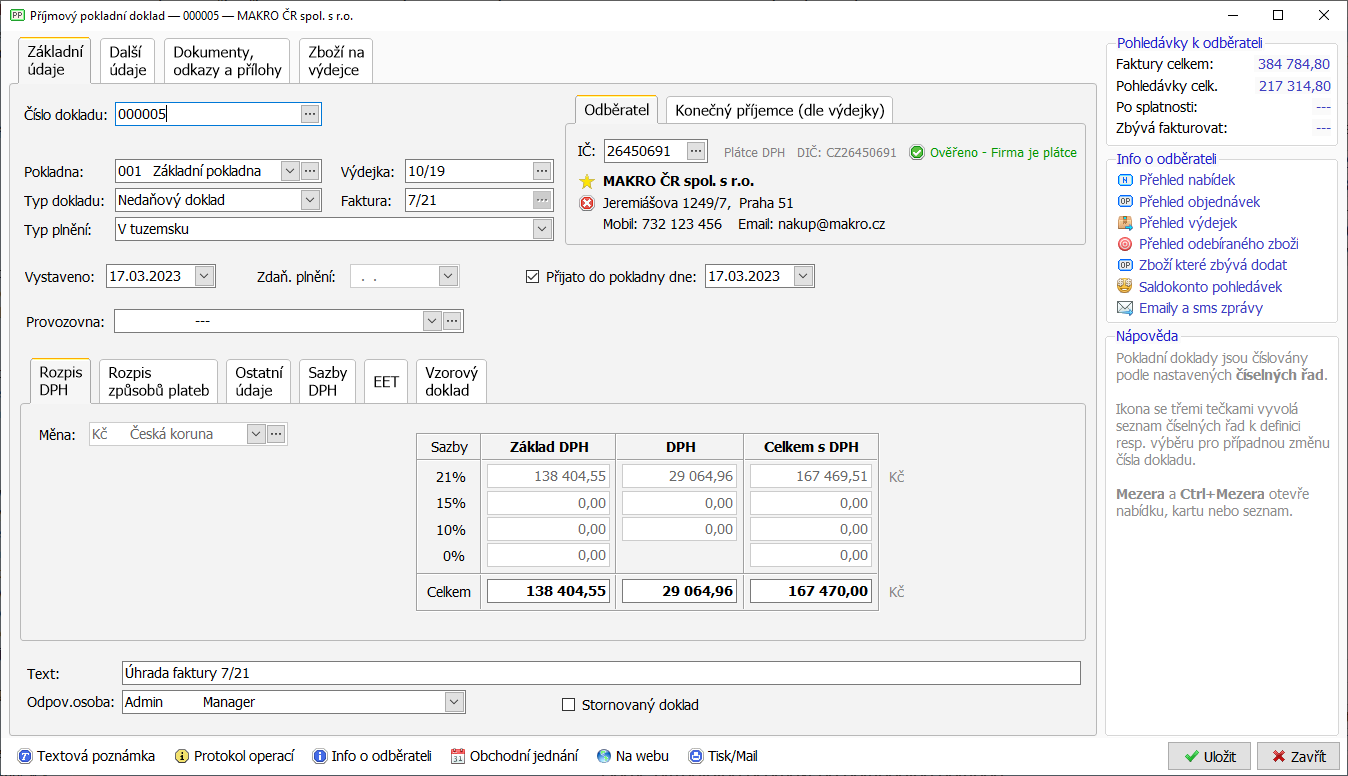The width and height of the screenshot is (1348, 776).
Task: Click the yellow star favorite icon
Action: click(587, 182)
